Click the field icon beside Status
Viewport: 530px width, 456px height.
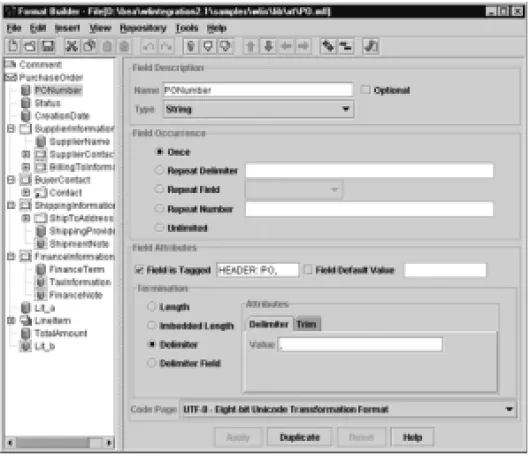26,103
